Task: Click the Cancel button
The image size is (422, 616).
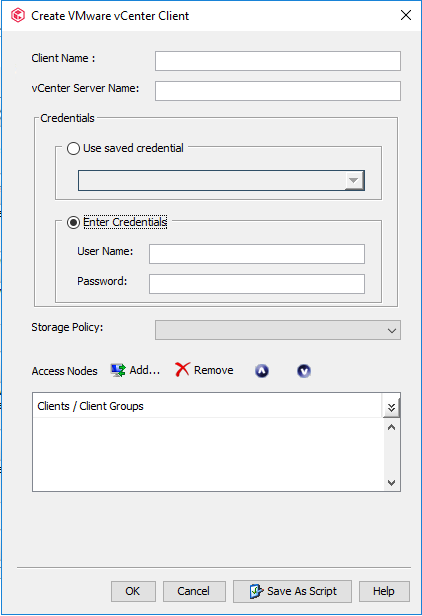Action: (x=194, y=591)
